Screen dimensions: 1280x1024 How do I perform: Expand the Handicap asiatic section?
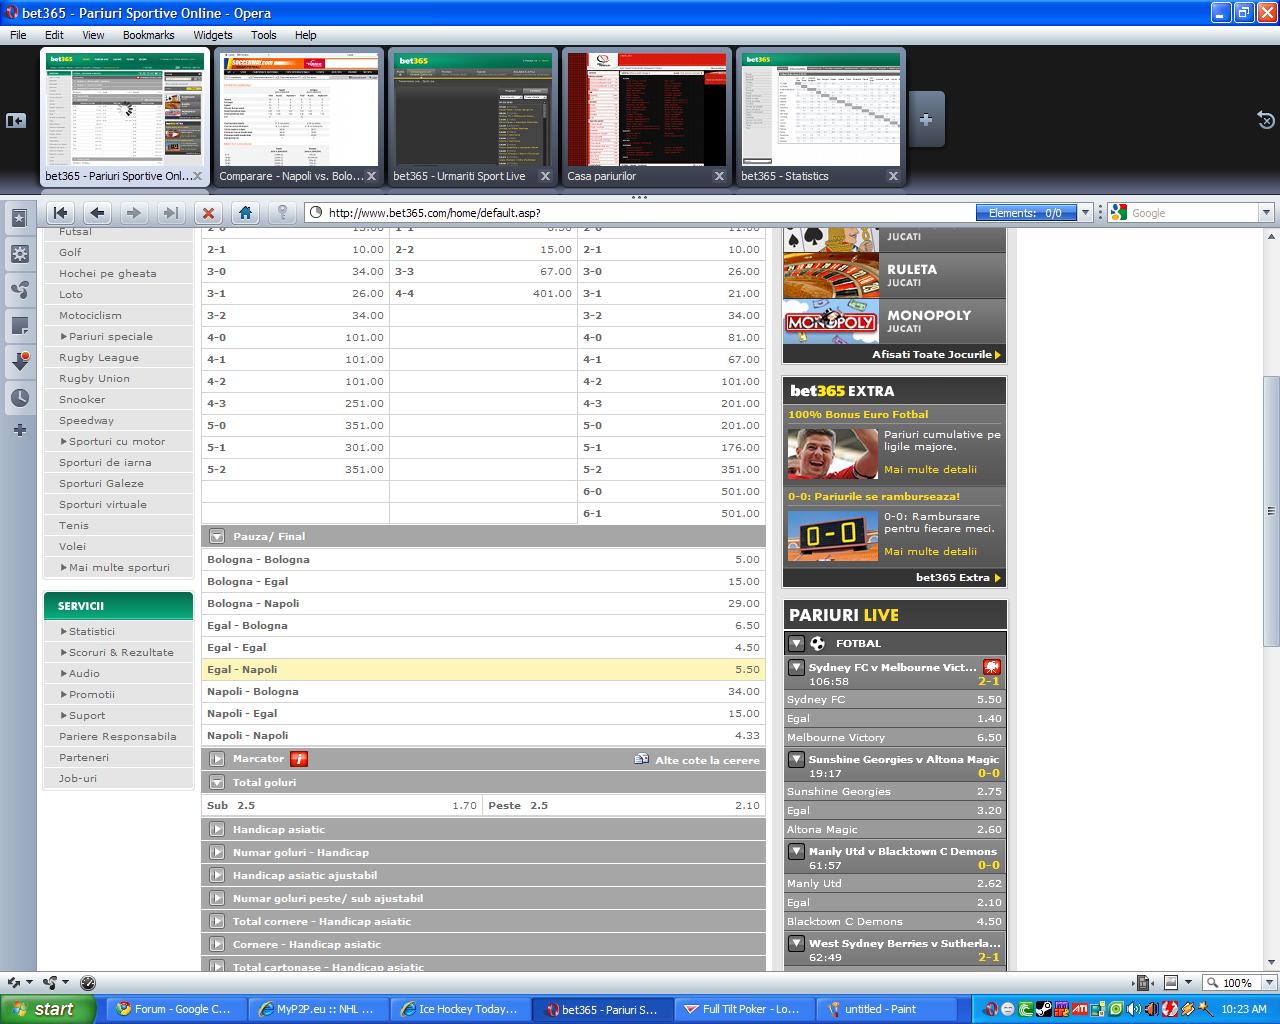pos(217,829)
